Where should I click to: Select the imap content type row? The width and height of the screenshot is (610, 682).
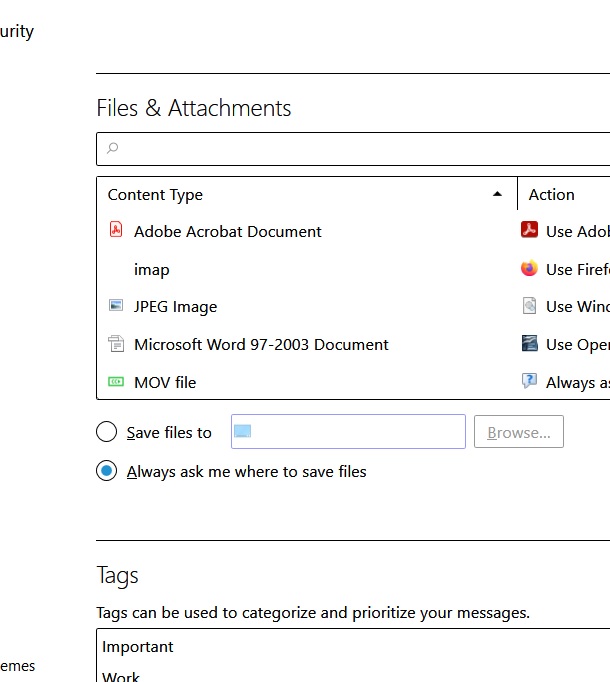(152, 269)
